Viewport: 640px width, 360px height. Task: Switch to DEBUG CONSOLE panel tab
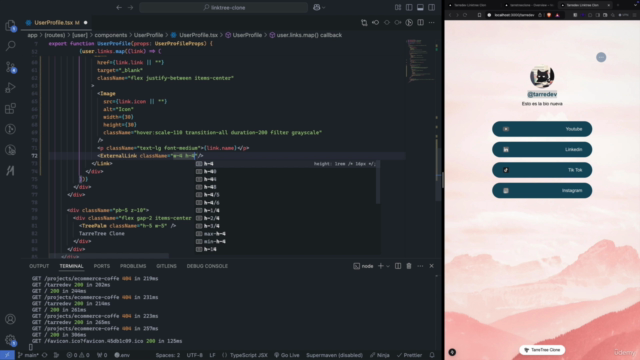pyautogui.click(x=207, y=266)
